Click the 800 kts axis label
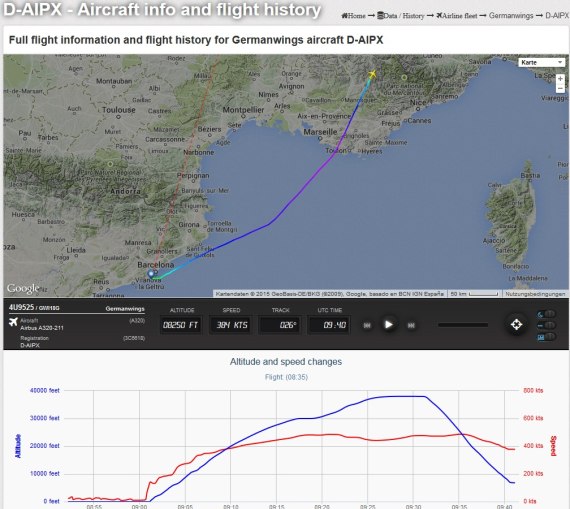Image resolution: width=570 pixels, height=509 pixels. 533,390
